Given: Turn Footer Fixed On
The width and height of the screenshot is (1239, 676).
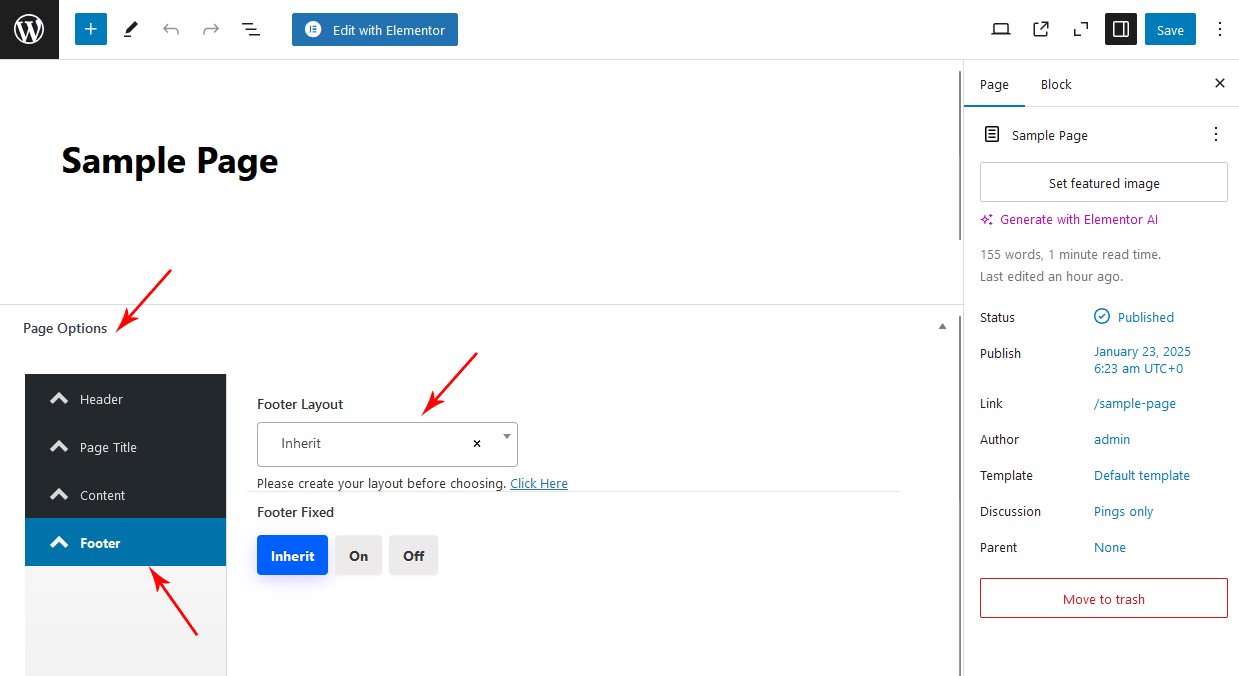Looking at the screenshot, I should [358, 556].
